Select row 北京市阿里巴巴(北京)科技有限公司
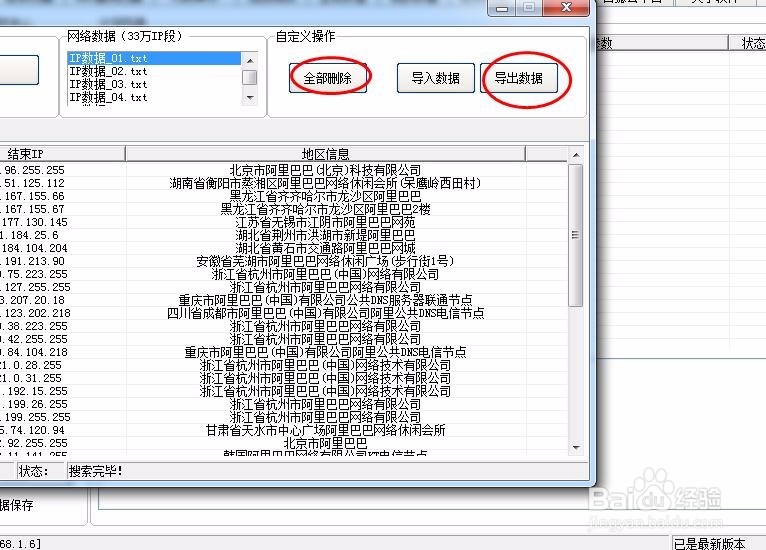The width and height of the screenshot is (766, 550). (x=283, y=170)
